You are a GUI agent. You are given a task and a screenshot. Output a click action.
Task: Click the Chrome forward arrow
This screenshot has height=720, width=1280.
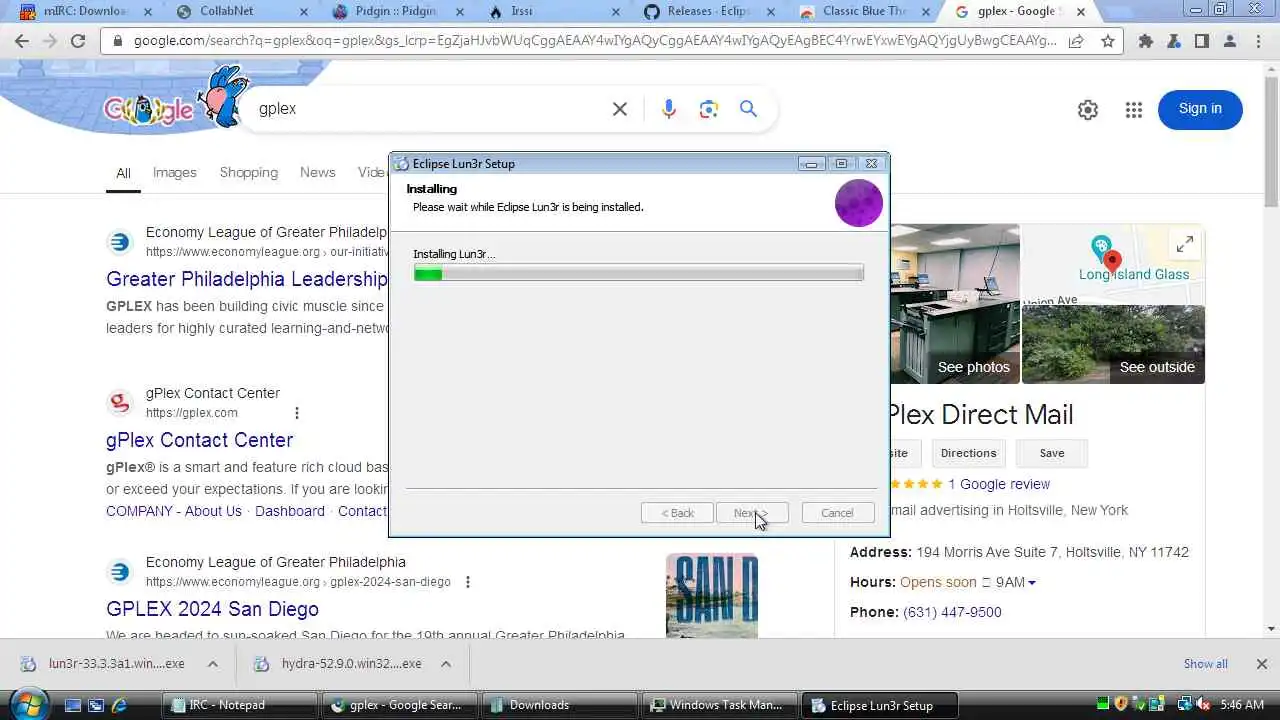point(50,41)
